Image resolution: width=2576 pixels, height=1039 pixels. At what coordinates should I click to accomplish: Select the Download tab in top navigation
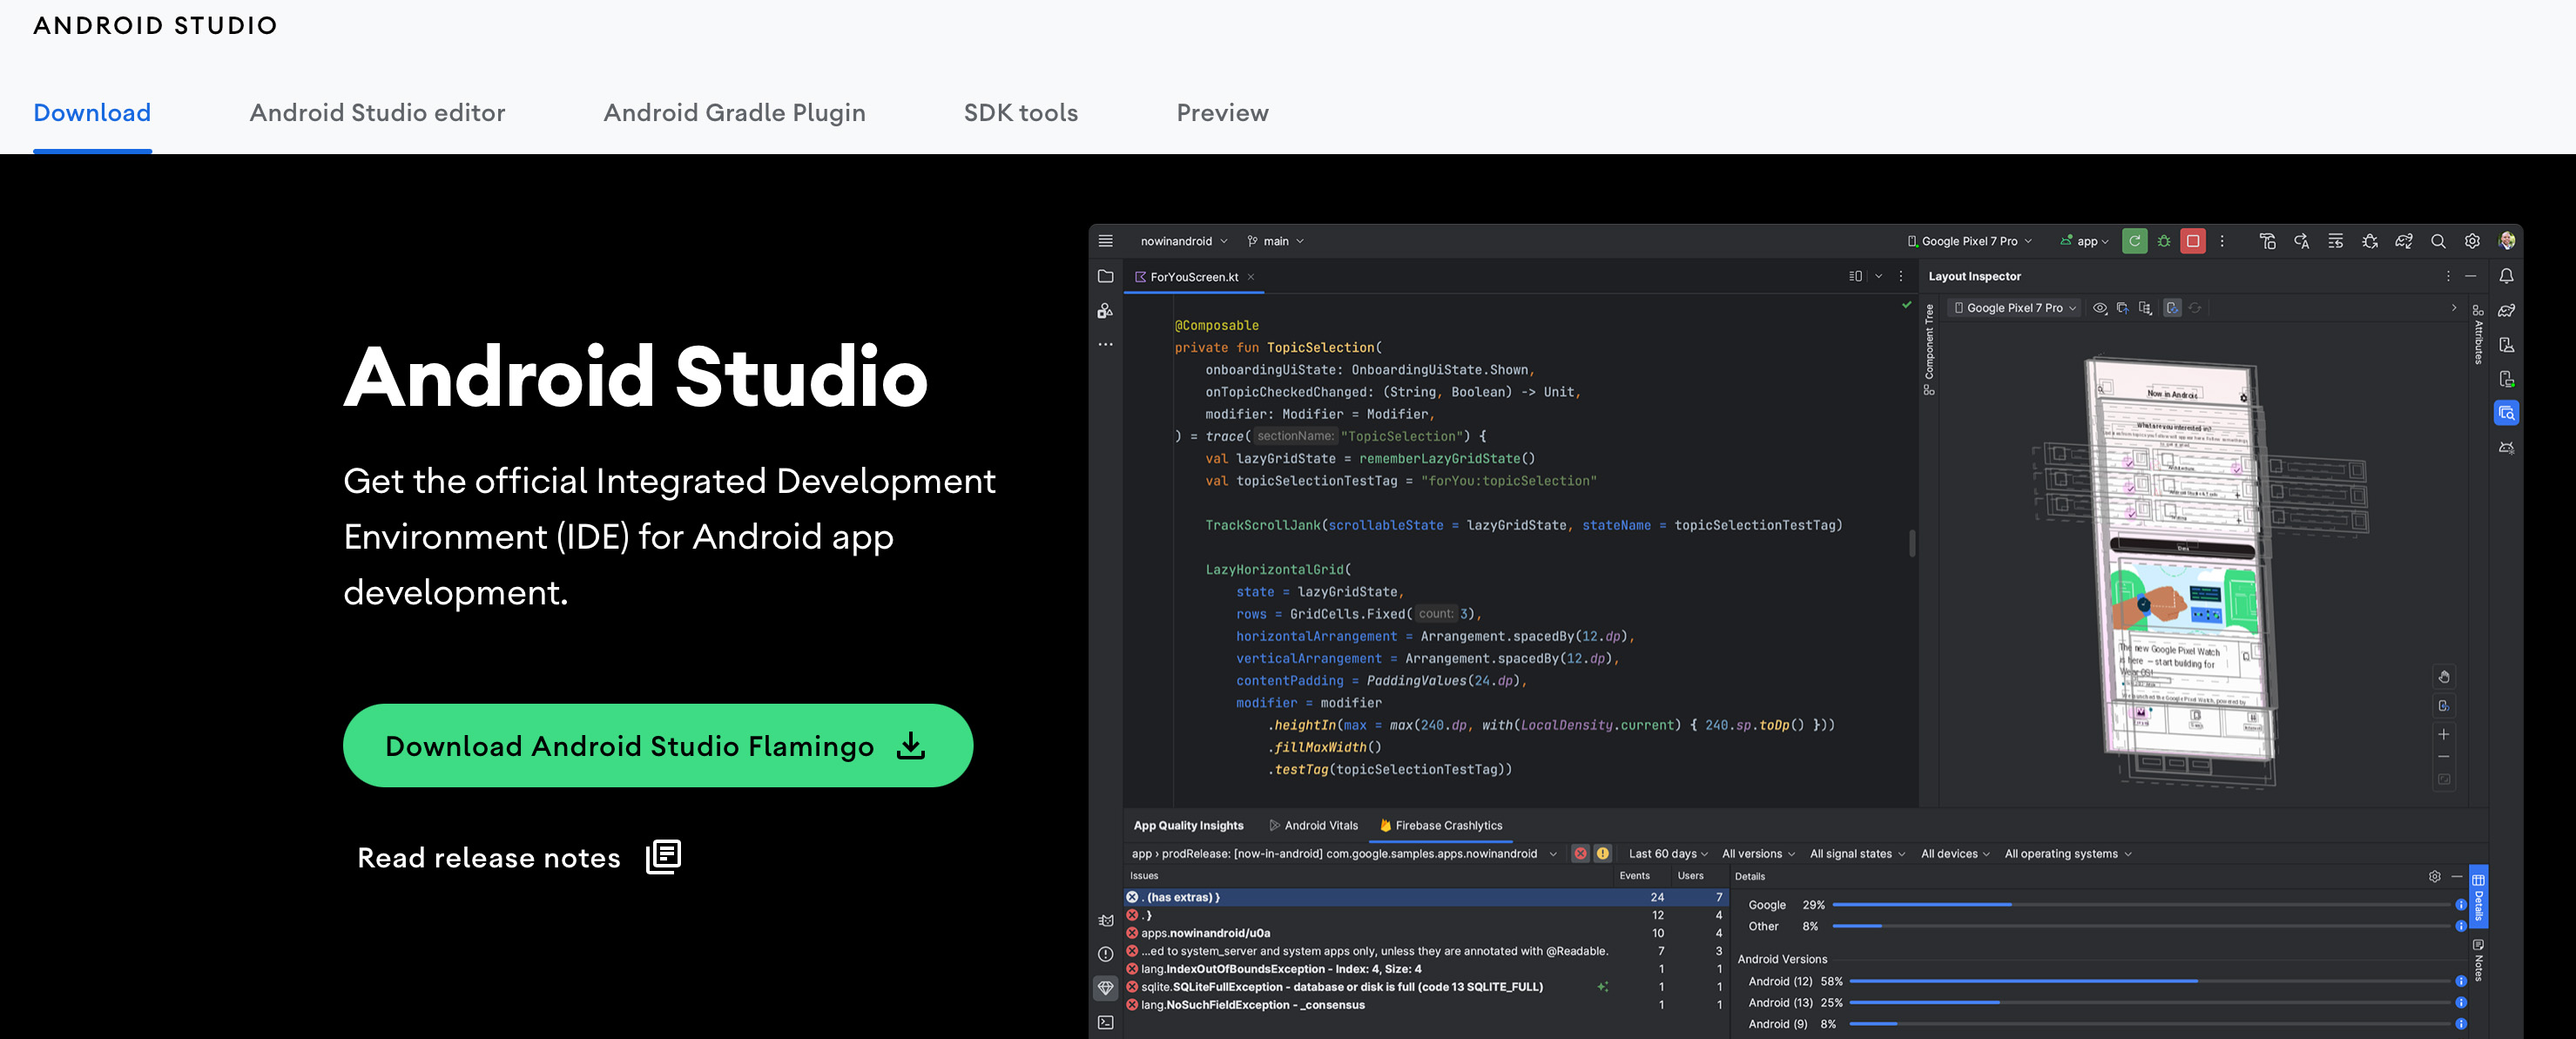point(92,111)
